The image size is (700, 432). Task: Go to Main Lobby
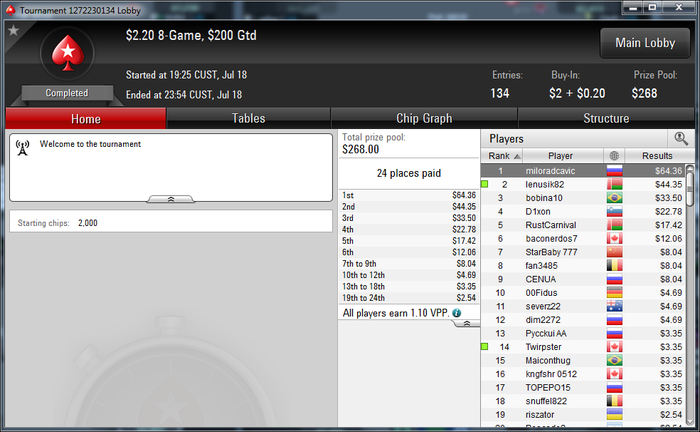645,43
